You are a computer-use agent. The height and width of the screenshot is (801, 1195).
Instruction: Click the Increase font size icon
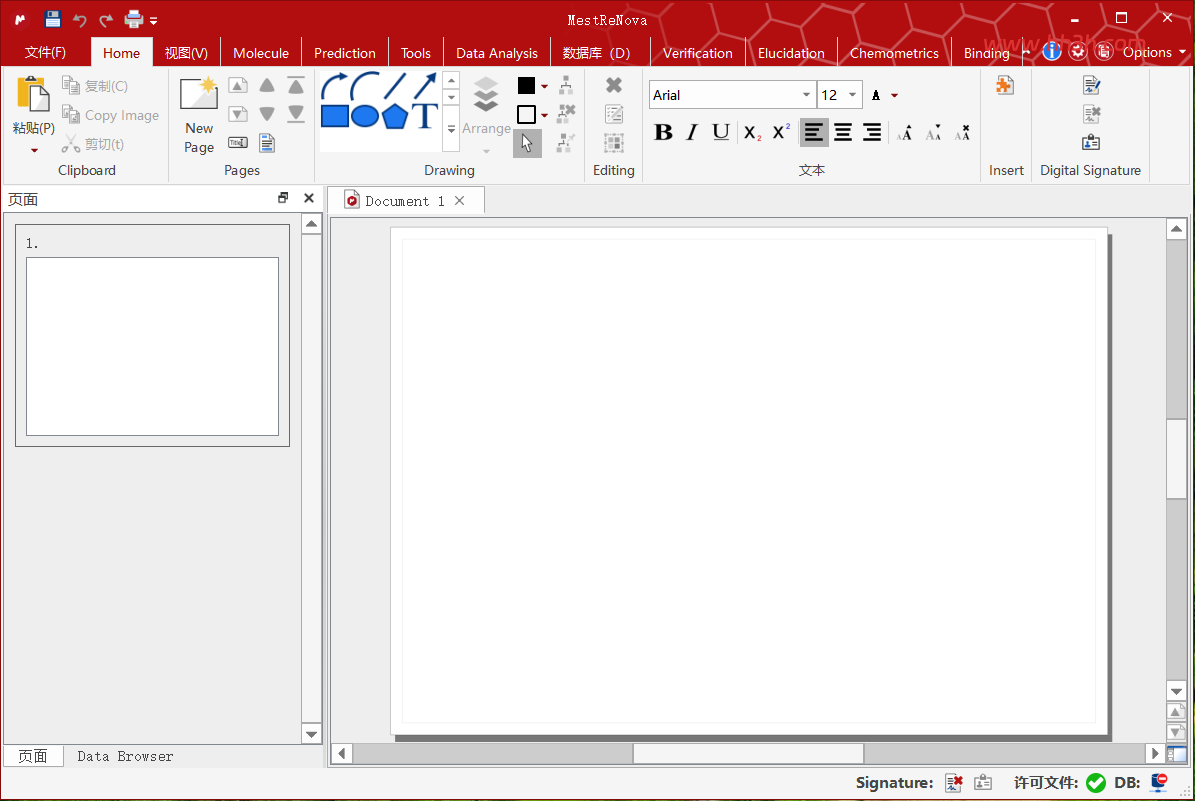905,133
